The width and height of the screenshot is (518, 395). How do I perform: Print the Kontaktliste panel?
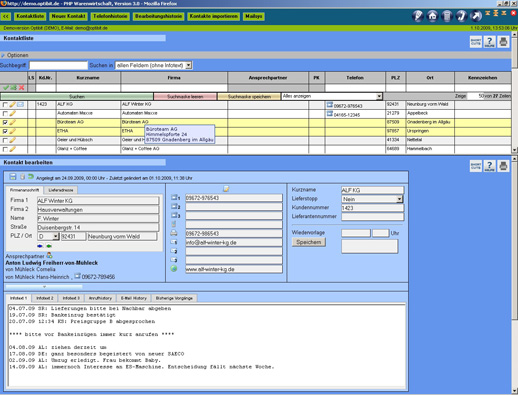503,42
